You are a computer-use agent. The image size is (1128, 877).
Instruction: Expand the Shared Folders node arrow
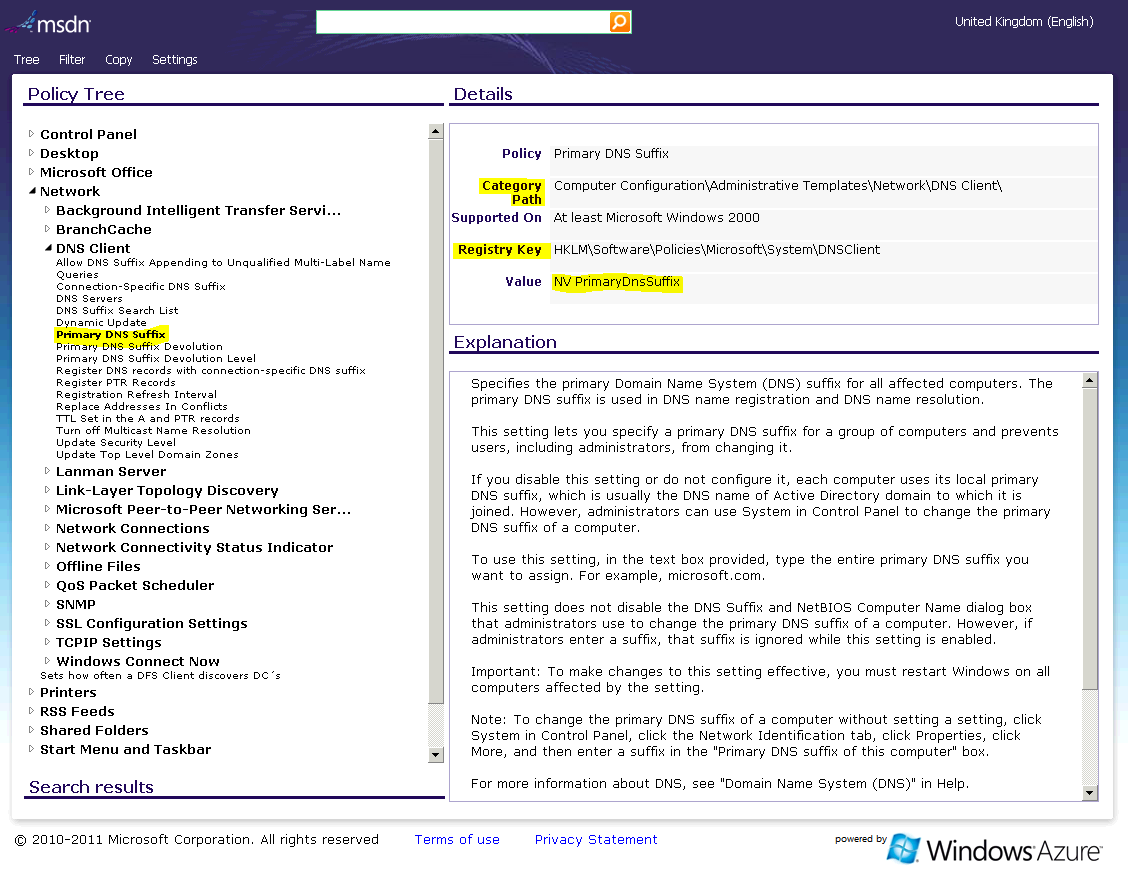coord(31,730)
